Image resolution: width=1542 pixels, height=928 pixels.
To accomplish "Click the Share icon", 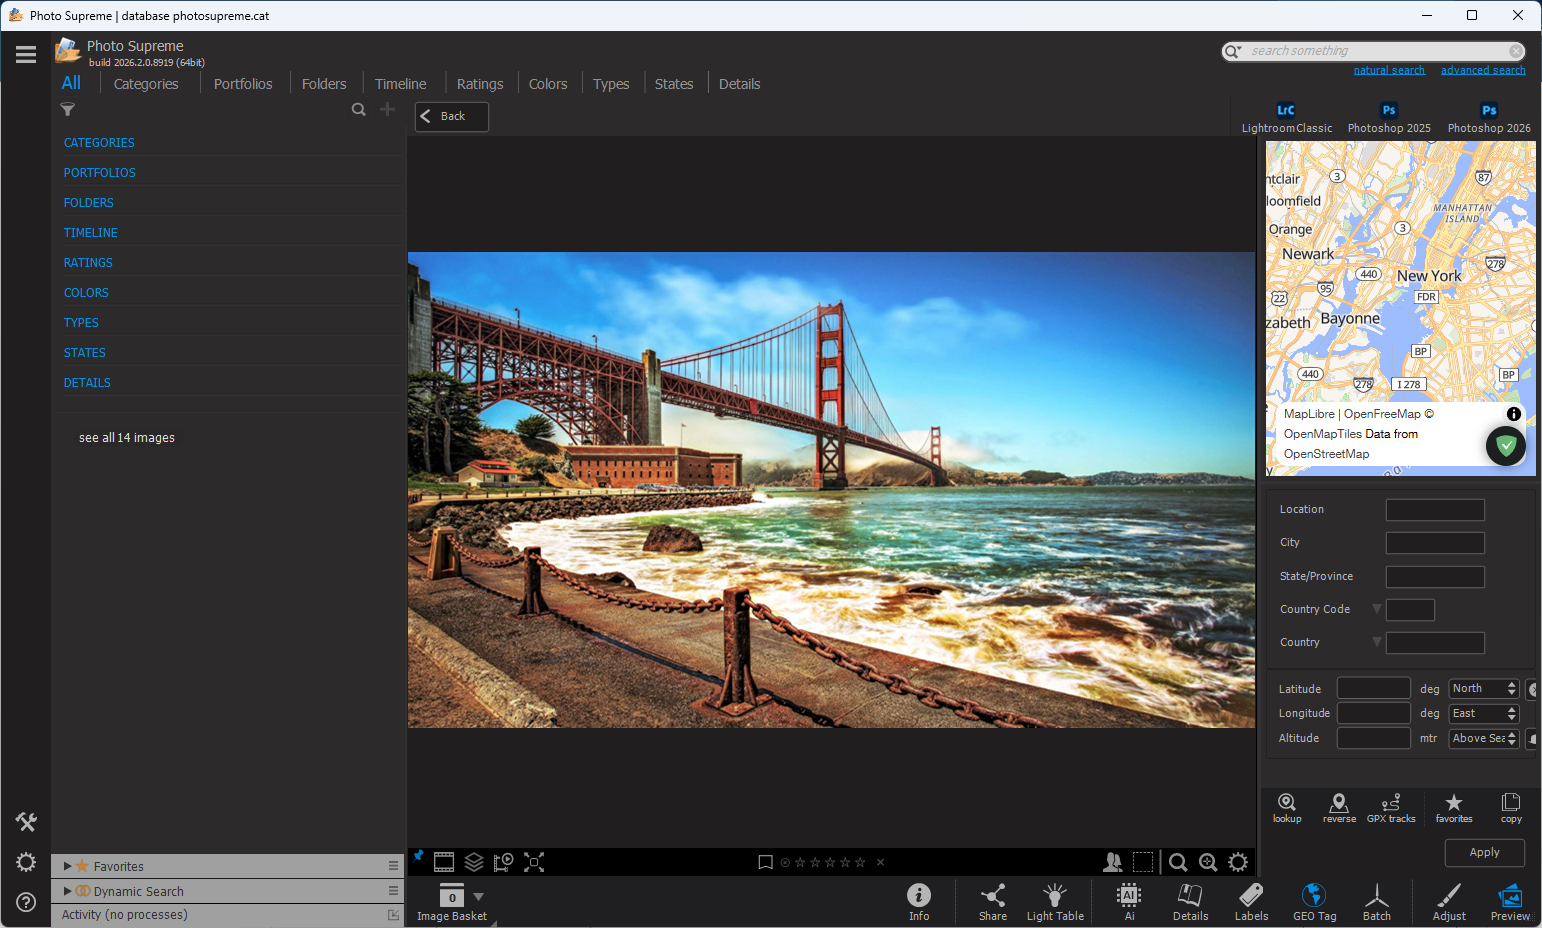I will [x=992, y=900].
